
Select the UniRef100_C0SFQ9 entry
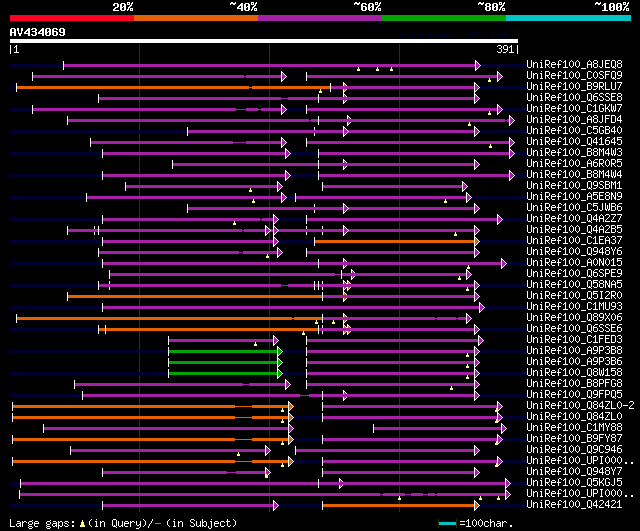pos(574,75)
